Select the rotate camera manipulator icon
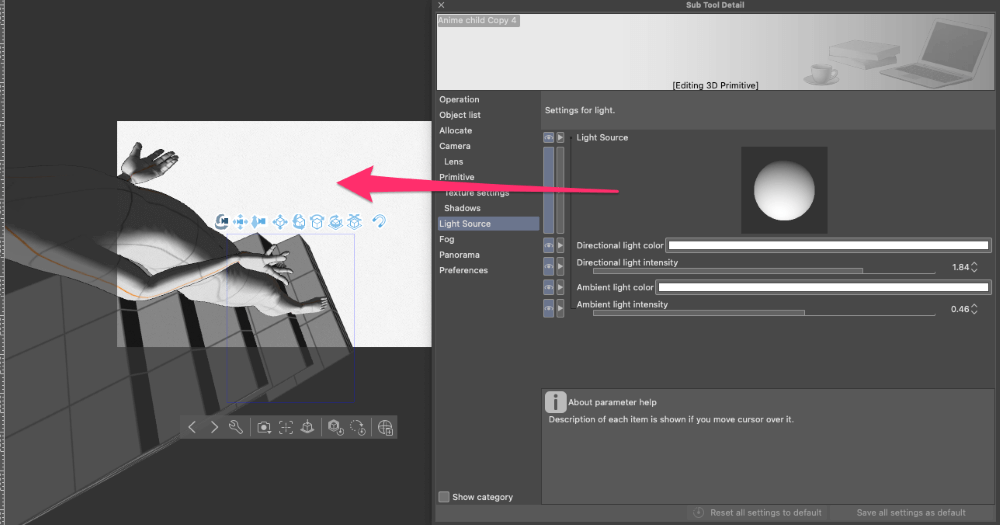This screenshot has height=525, width=1000. coord(221,221)
